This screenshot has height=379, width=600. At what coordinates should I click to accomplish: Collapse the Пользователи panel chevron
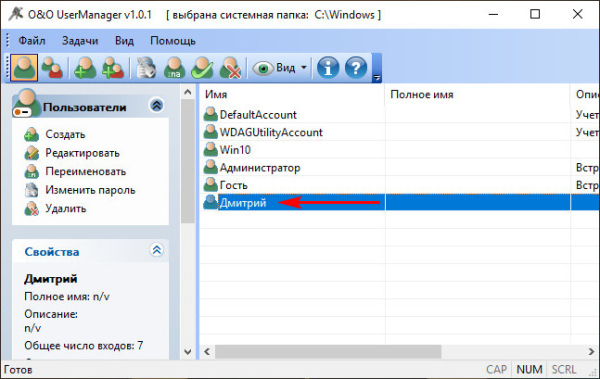[x=157, y=105]
